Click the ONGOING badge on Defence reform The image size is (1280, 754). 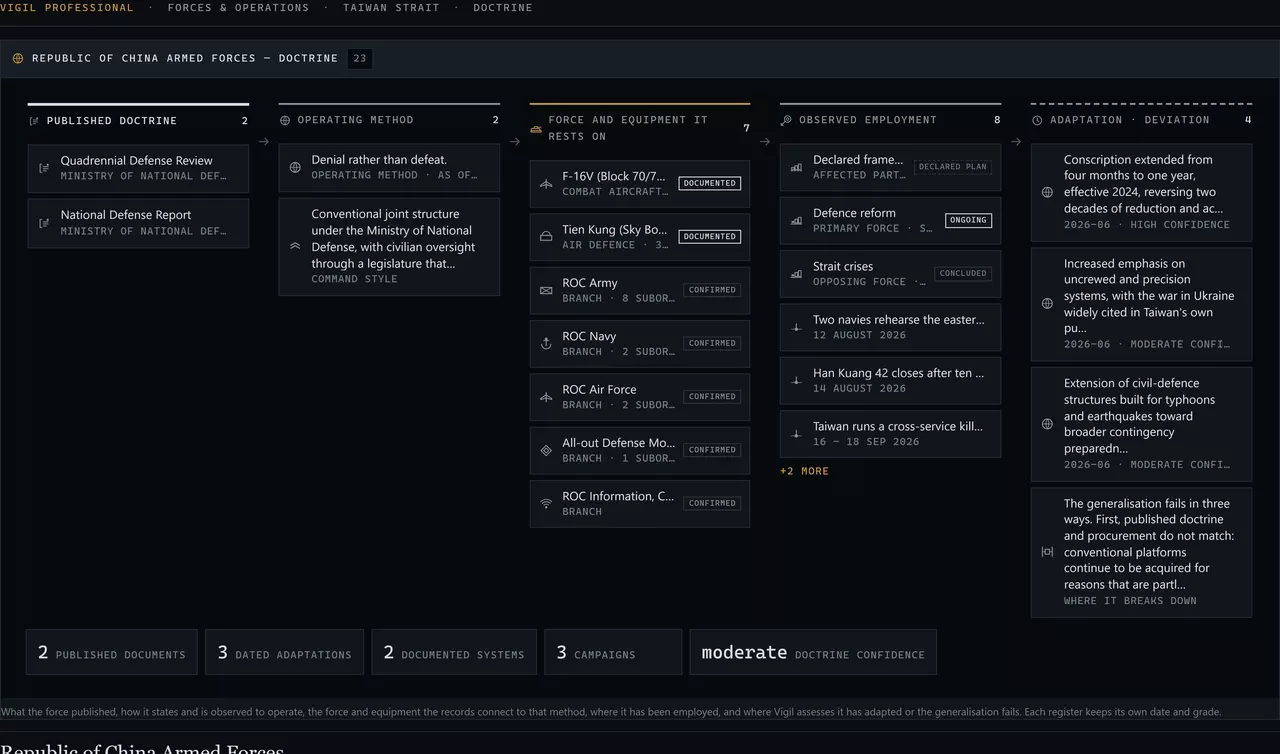(968, 220)
